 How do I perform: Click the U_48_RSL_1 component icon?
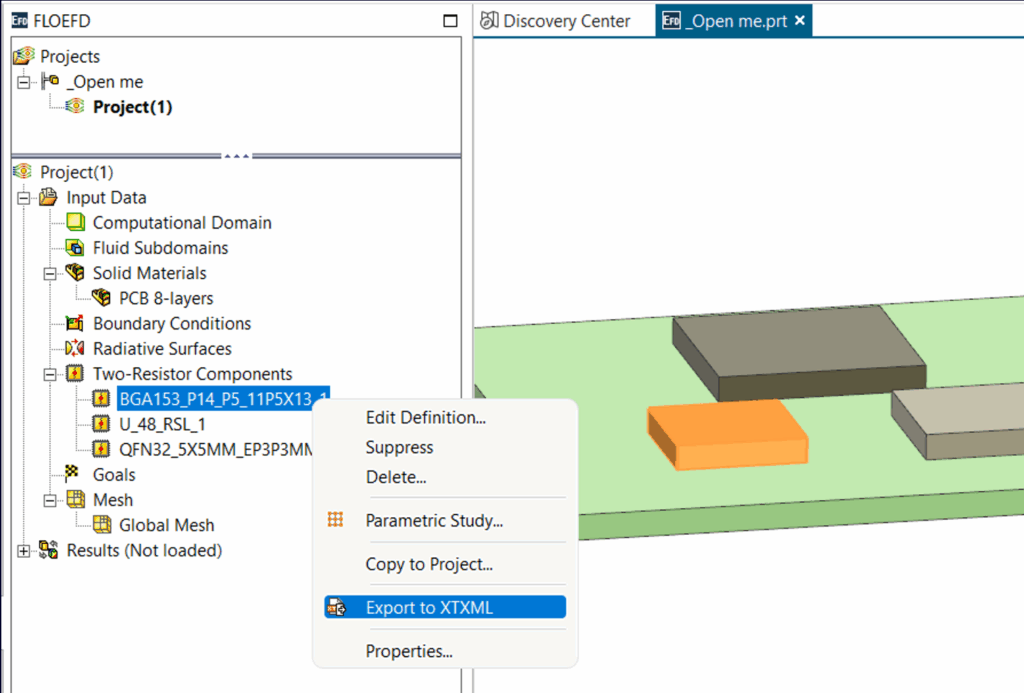pyautogui.click(x=101, y=424)
